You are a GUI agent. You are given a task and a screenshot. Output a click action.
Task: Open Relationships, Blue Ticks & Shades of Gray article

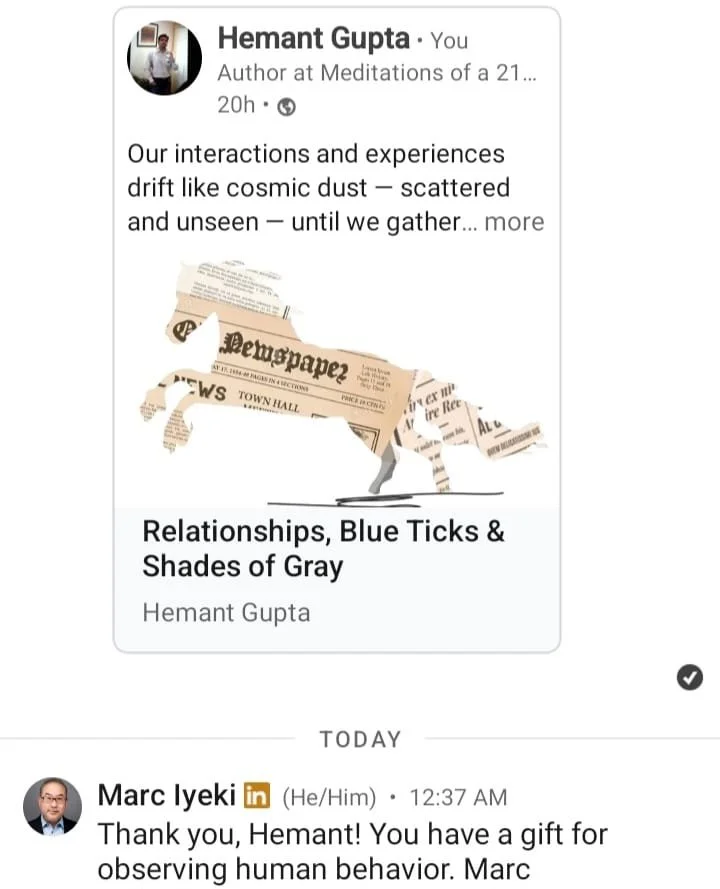click(x=323, y=548)
